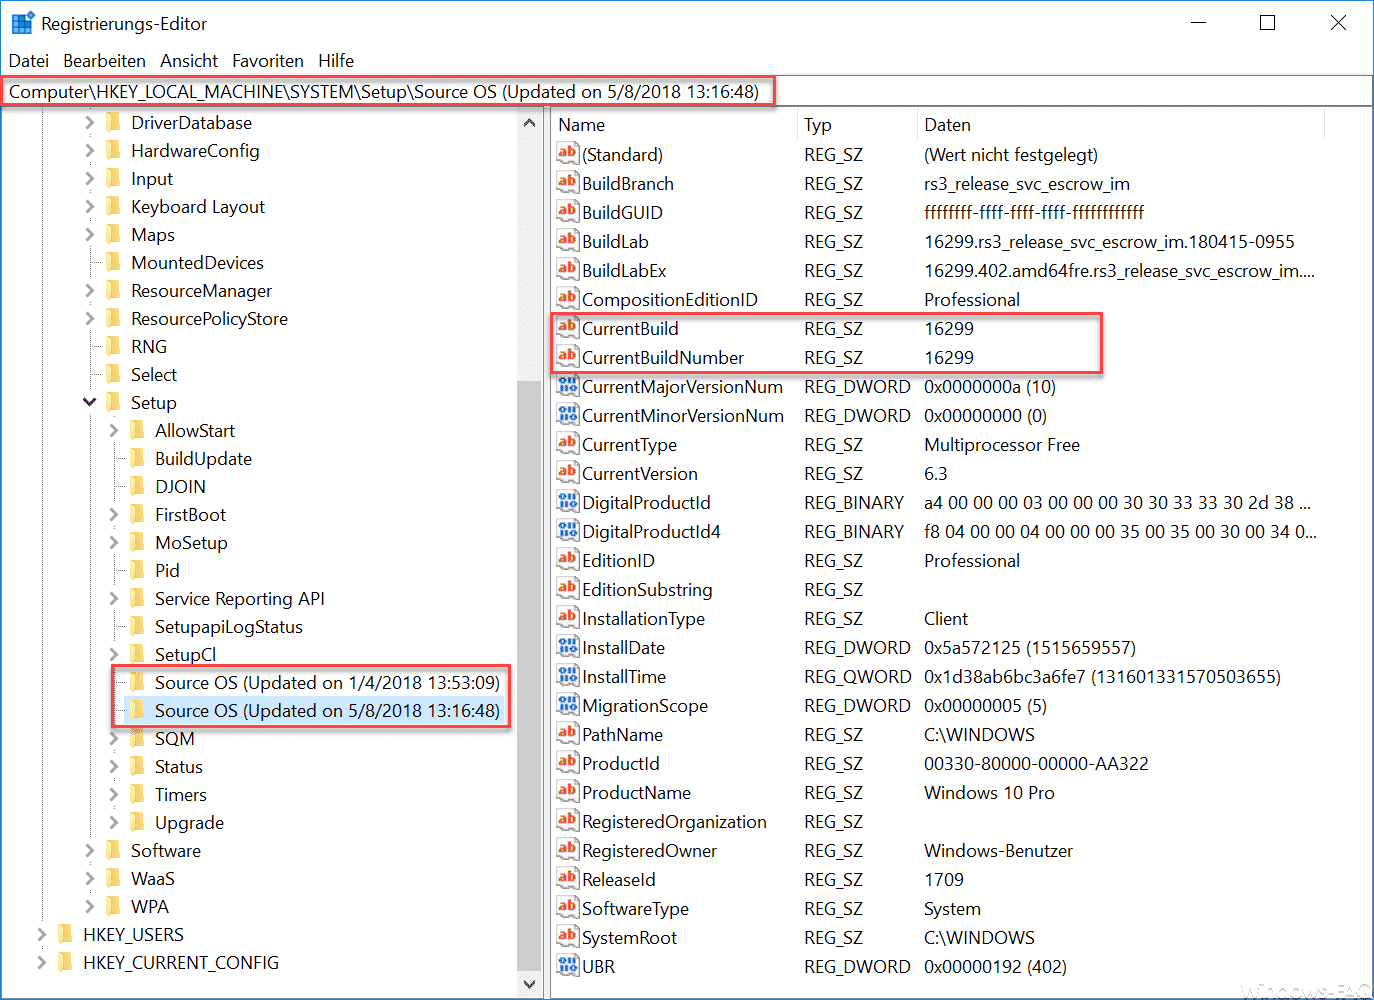Expand the WaaS tree node

[89, 878]
